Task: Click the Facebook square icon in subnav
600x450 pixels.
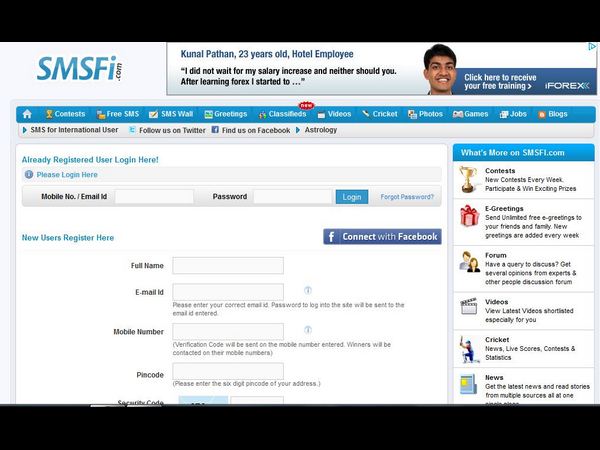Action: point(215,130)
